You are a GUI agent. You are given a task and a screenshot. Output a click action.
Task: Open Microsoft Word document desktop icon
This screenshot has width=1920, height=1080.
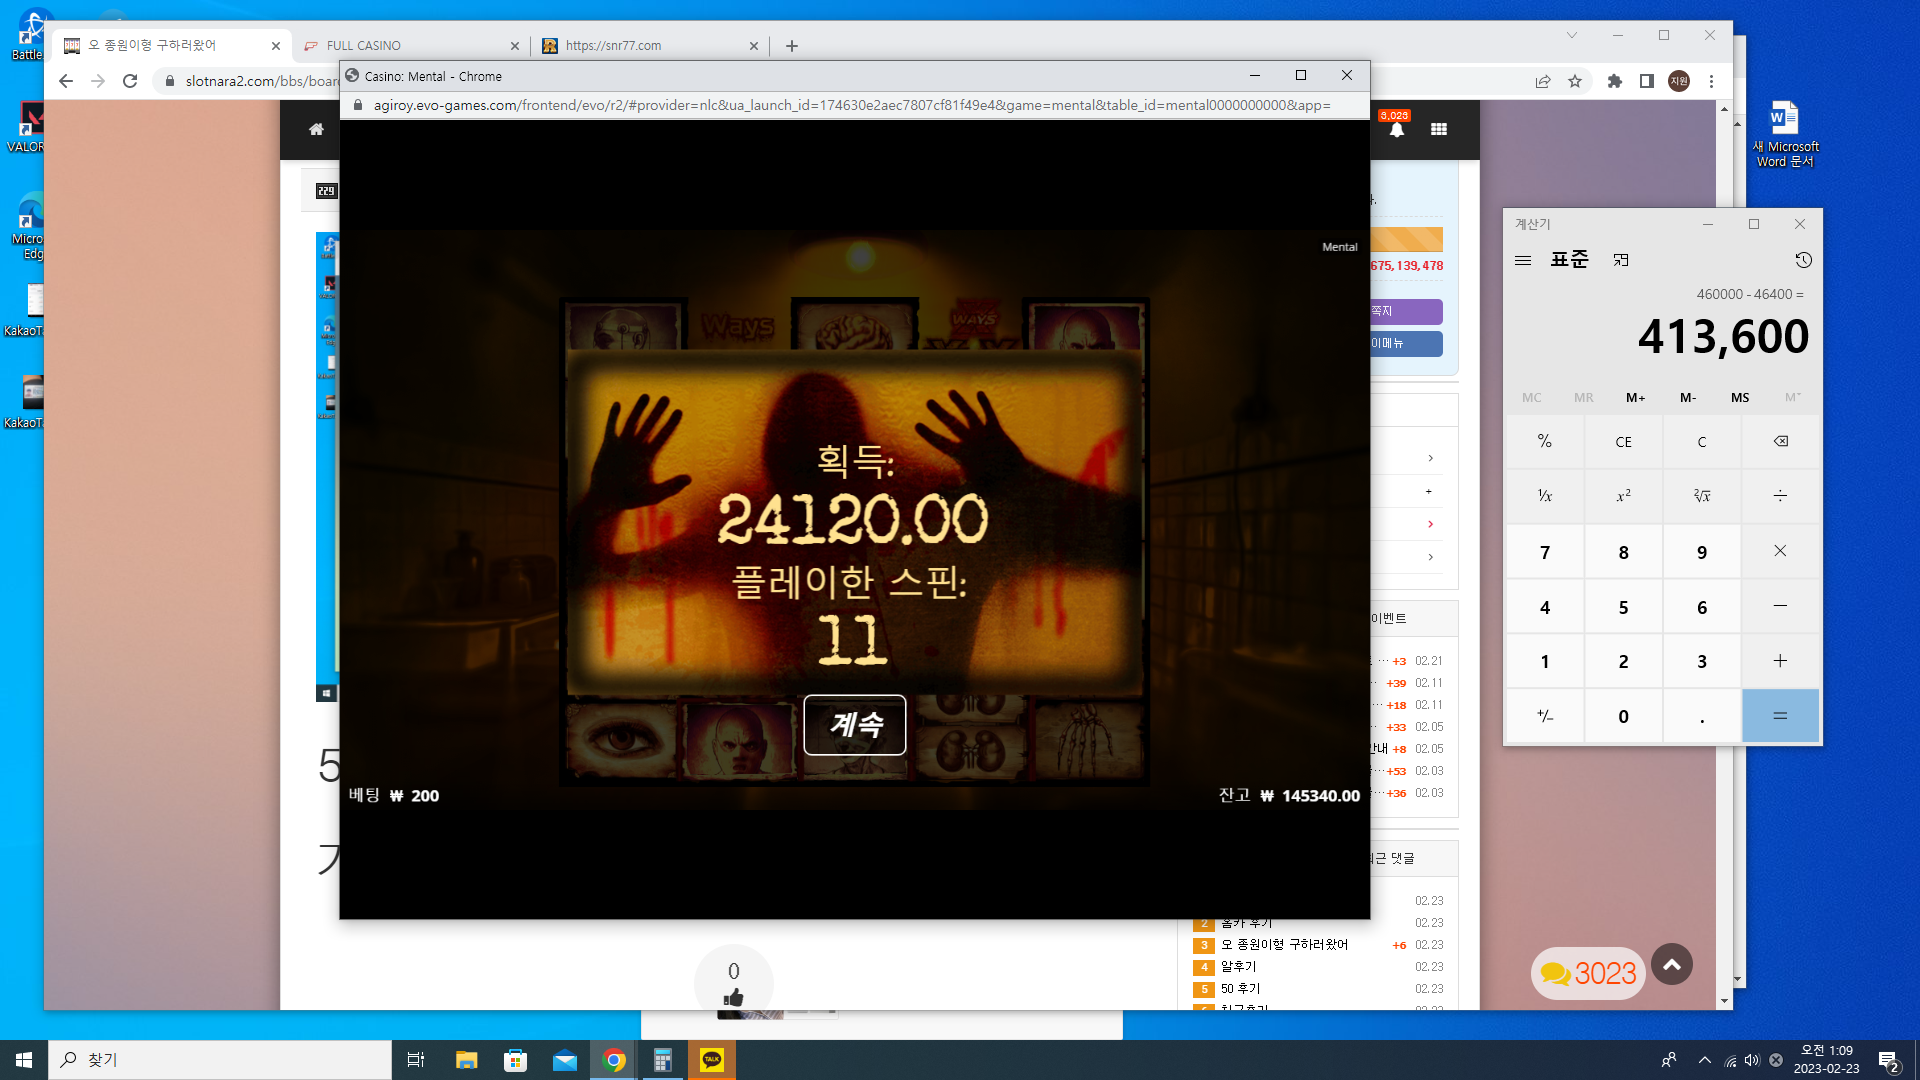click(x=1785, y=133)
